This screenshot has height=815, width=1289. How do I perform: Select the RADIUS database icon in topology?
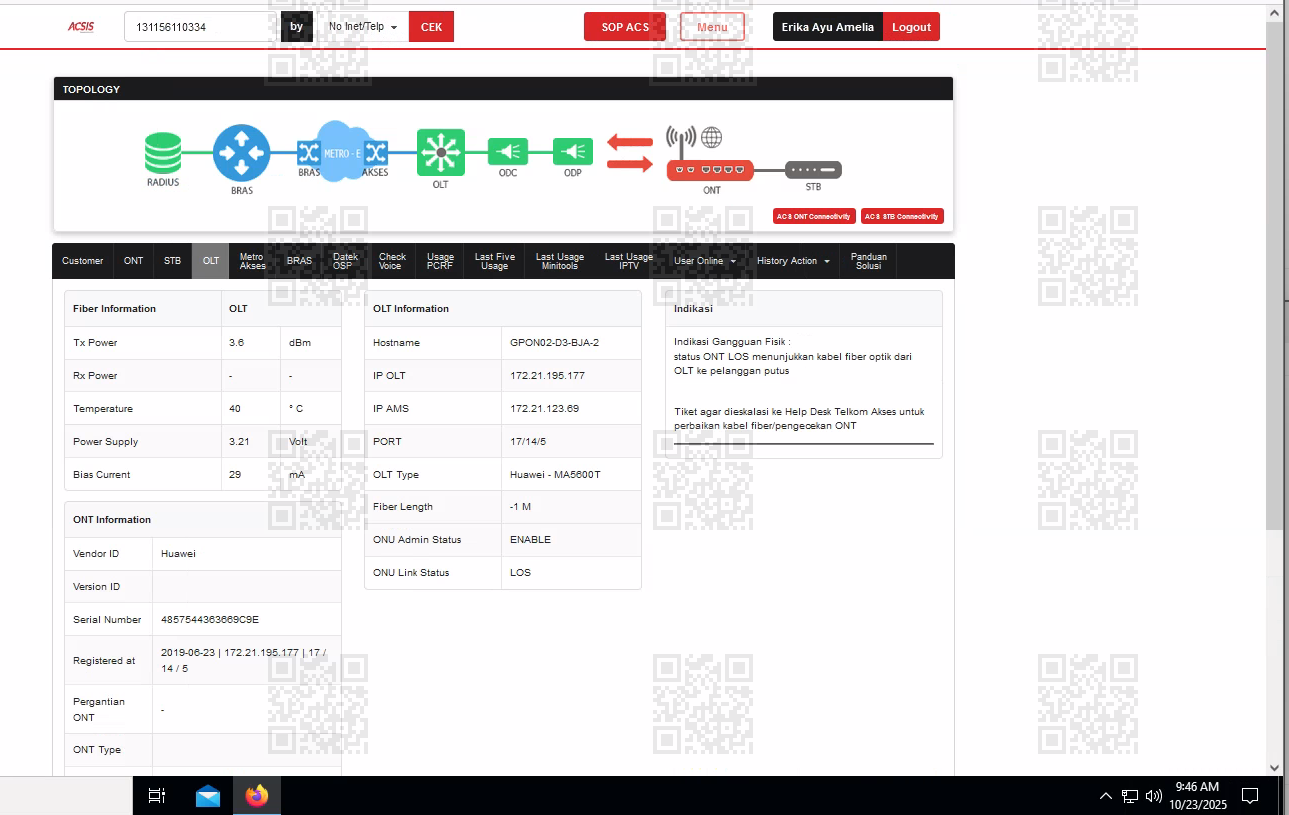(163, 152)
